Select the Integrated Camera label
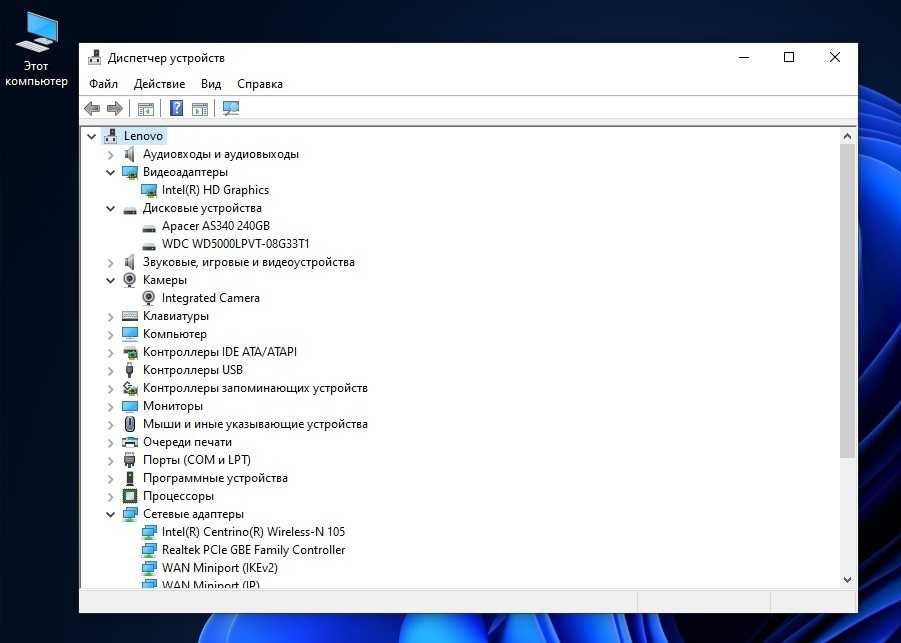 click(x=211, y=298)
